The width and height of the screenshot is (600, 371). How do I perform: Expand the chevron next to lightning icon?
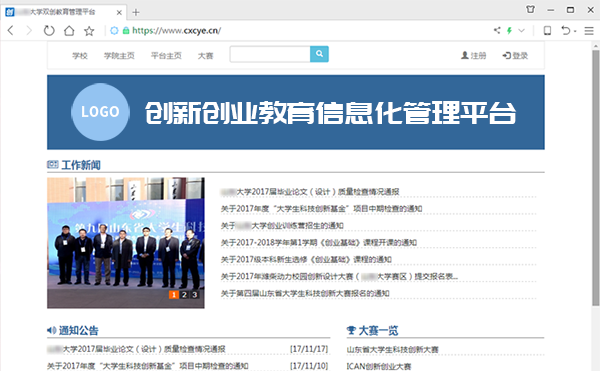pos(522,31)
